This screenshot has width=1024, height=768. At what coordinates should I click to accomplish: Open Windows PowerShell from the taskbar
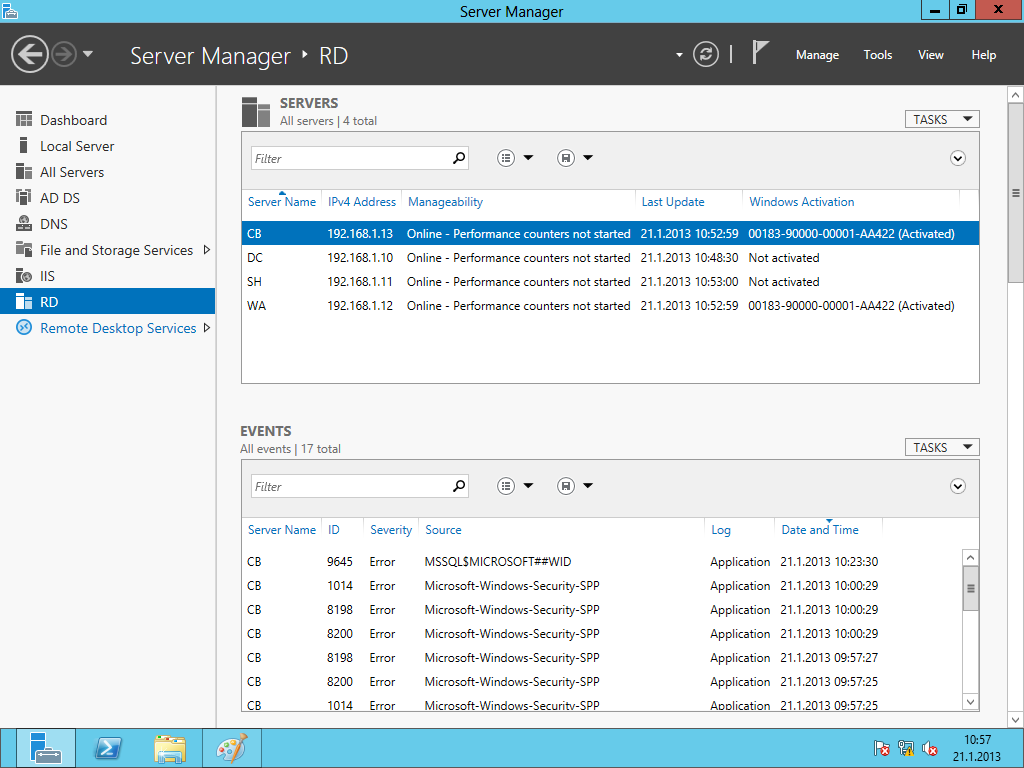(107, 747)
